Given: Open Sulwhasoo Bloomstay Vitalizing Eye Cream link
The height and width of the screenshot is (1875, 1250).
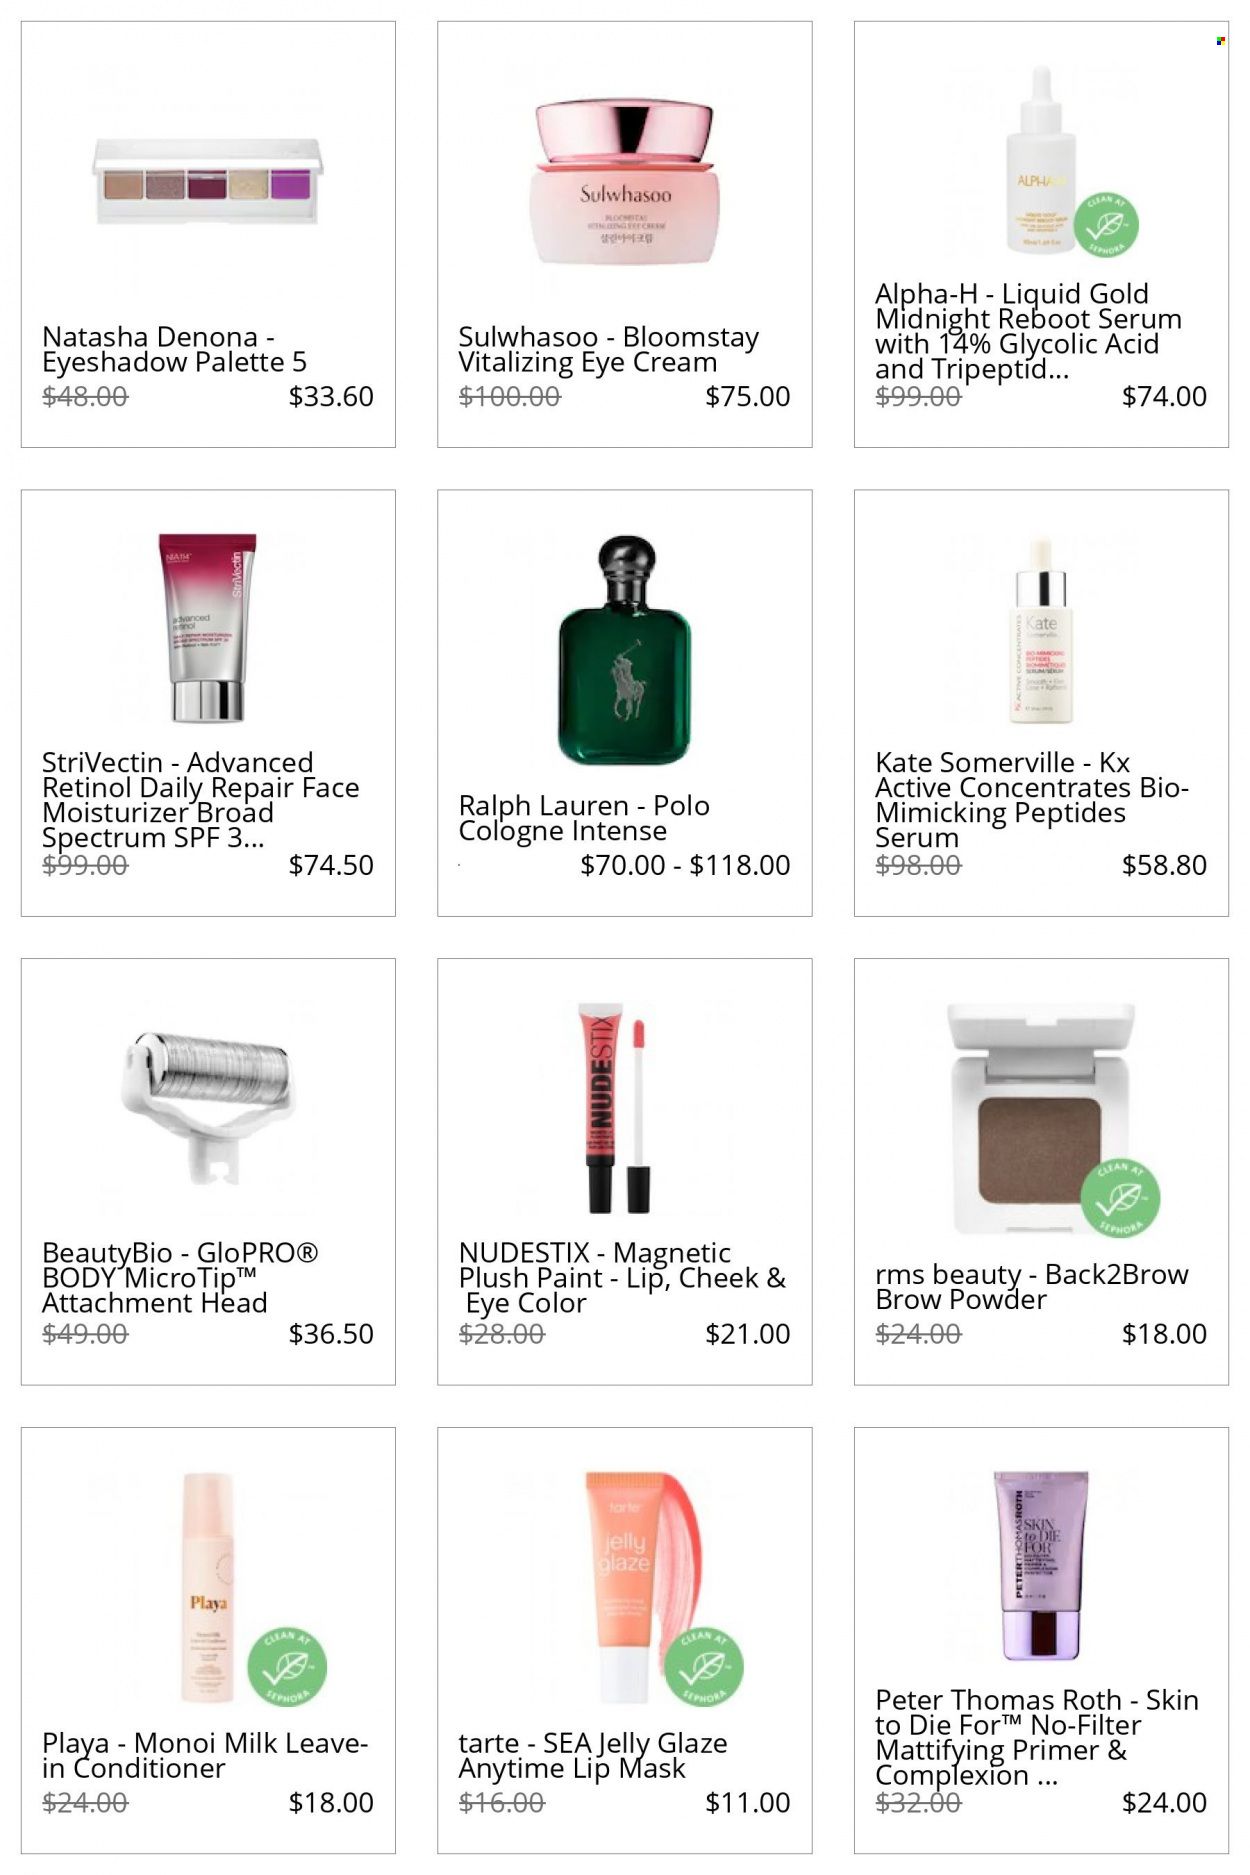Looking at the screenshot, I should pos(608,350).
